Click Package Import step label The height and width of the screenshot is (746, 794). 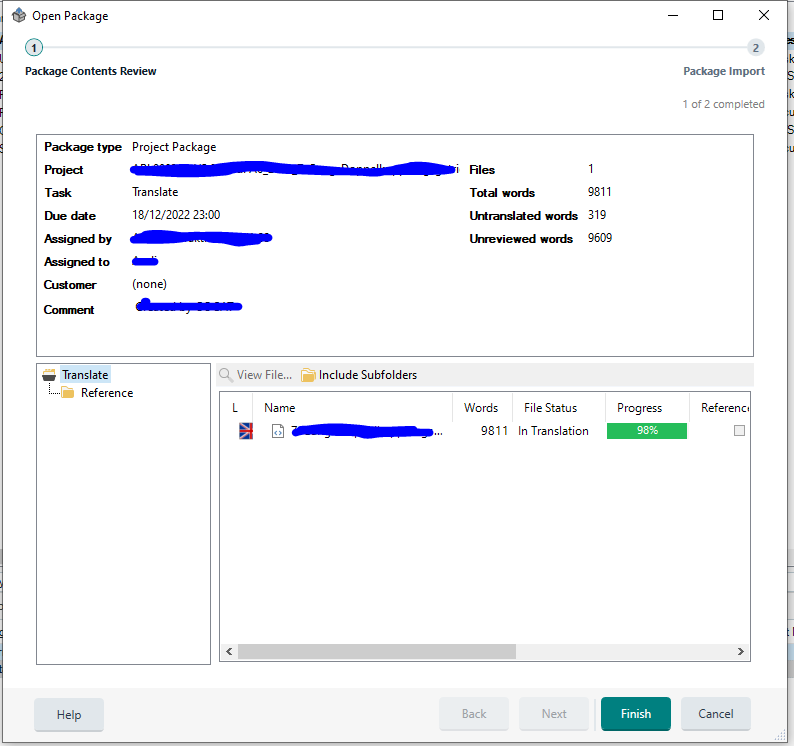click(x=724, y=71)
